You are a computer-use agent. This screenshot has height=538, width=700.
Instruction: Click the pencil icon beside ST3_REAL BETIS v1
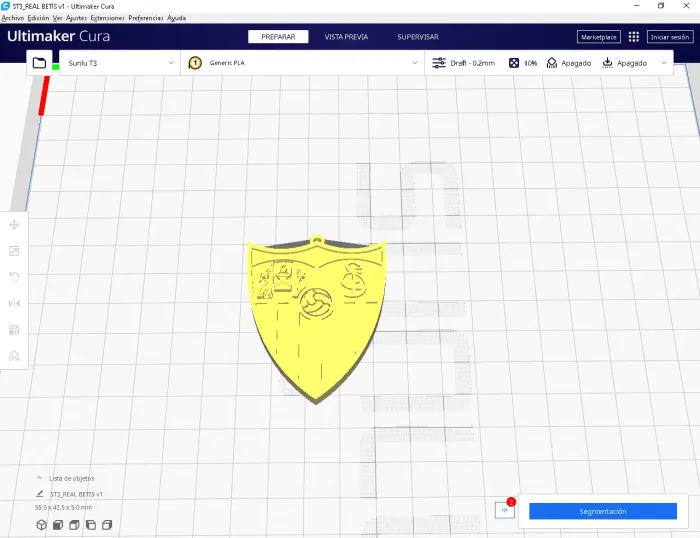(x=40, y=494)
